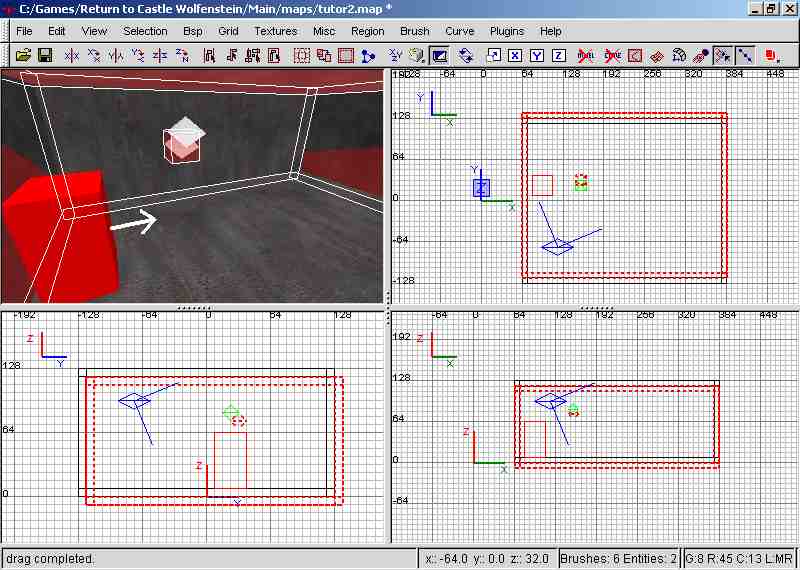This screenshot has height=570, width=800.
Task: Click the Hollow brush toolbar icon
Action: click(346, 55)
